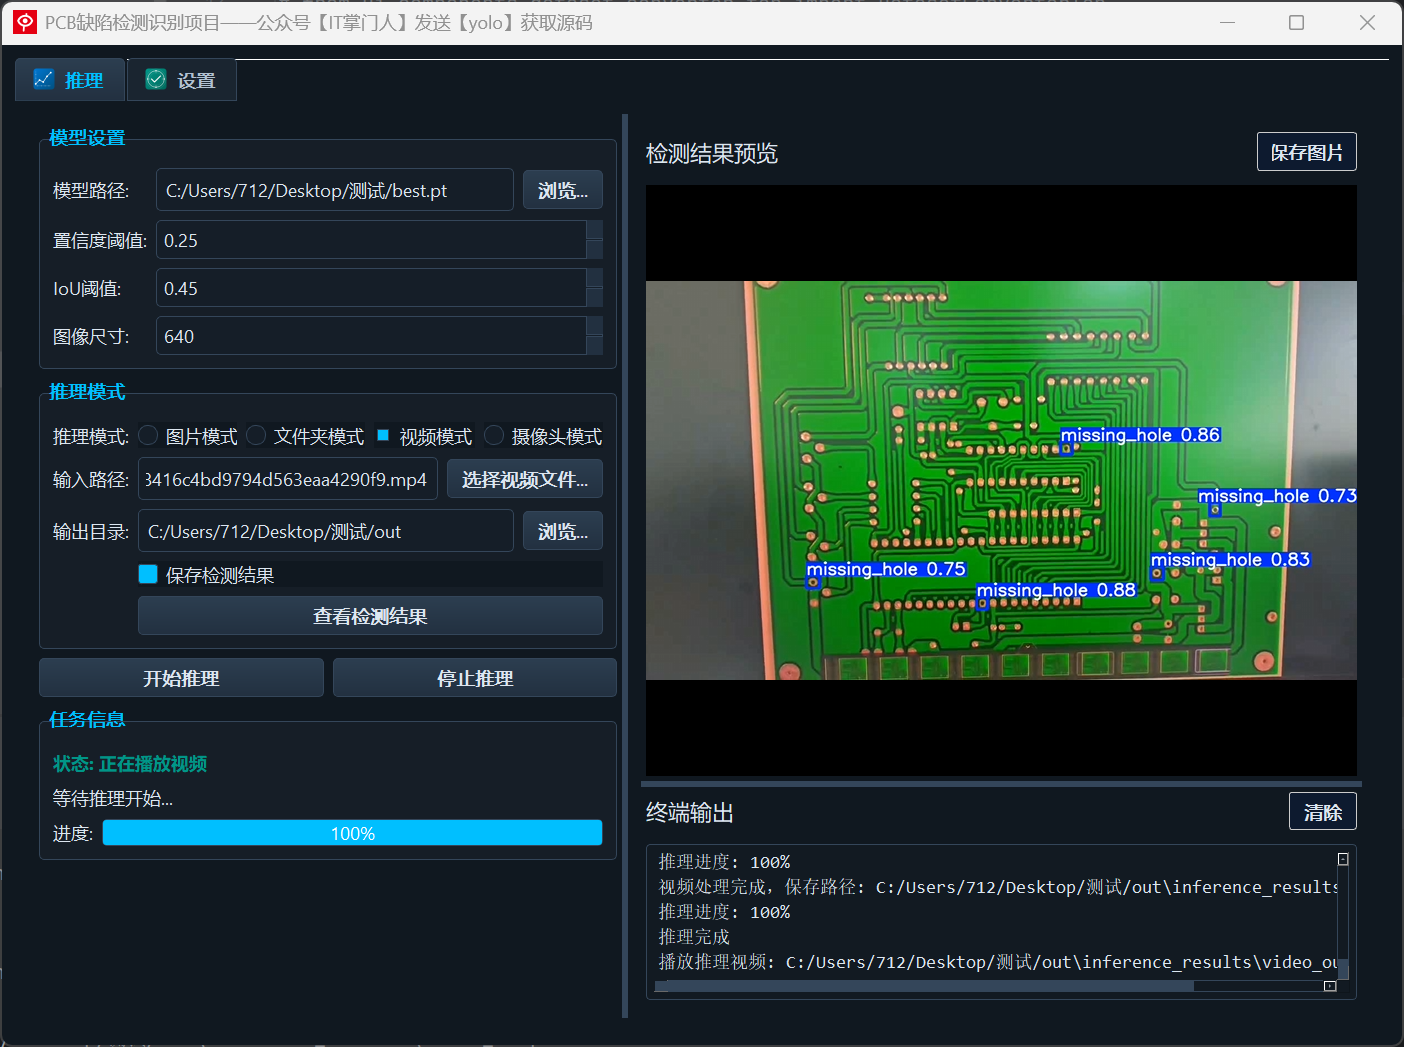
Task: Open 查看检测结果 to view detection results
Action: pyautogui.click(x=369, y=616)
